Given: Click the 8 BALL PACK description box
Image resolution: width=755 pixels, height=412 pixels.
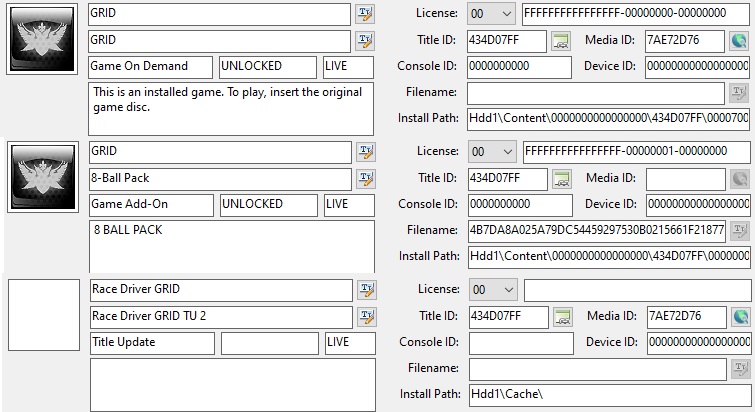Looking at the screenshot, I should tap(232, 247).
